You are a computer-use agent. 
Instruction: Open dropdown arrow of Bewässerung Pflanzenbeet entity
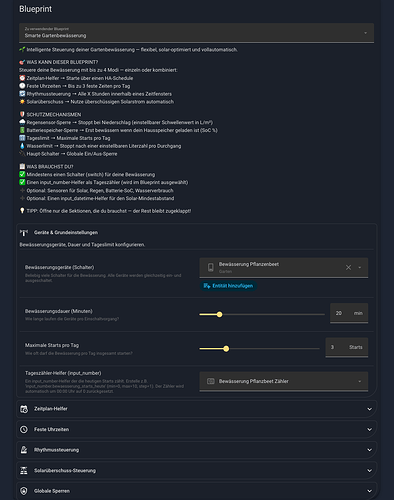(360, 267)
